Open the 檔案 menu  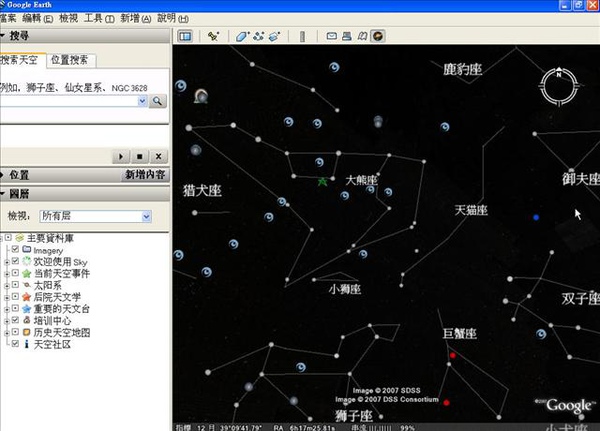pyautogui.click(x=8, y=18)
